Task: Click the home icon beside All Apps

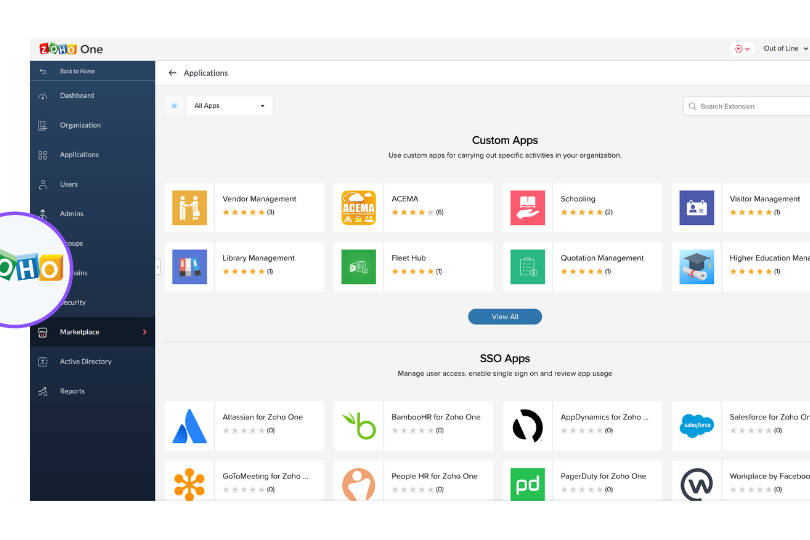Action: click(175, 106)
